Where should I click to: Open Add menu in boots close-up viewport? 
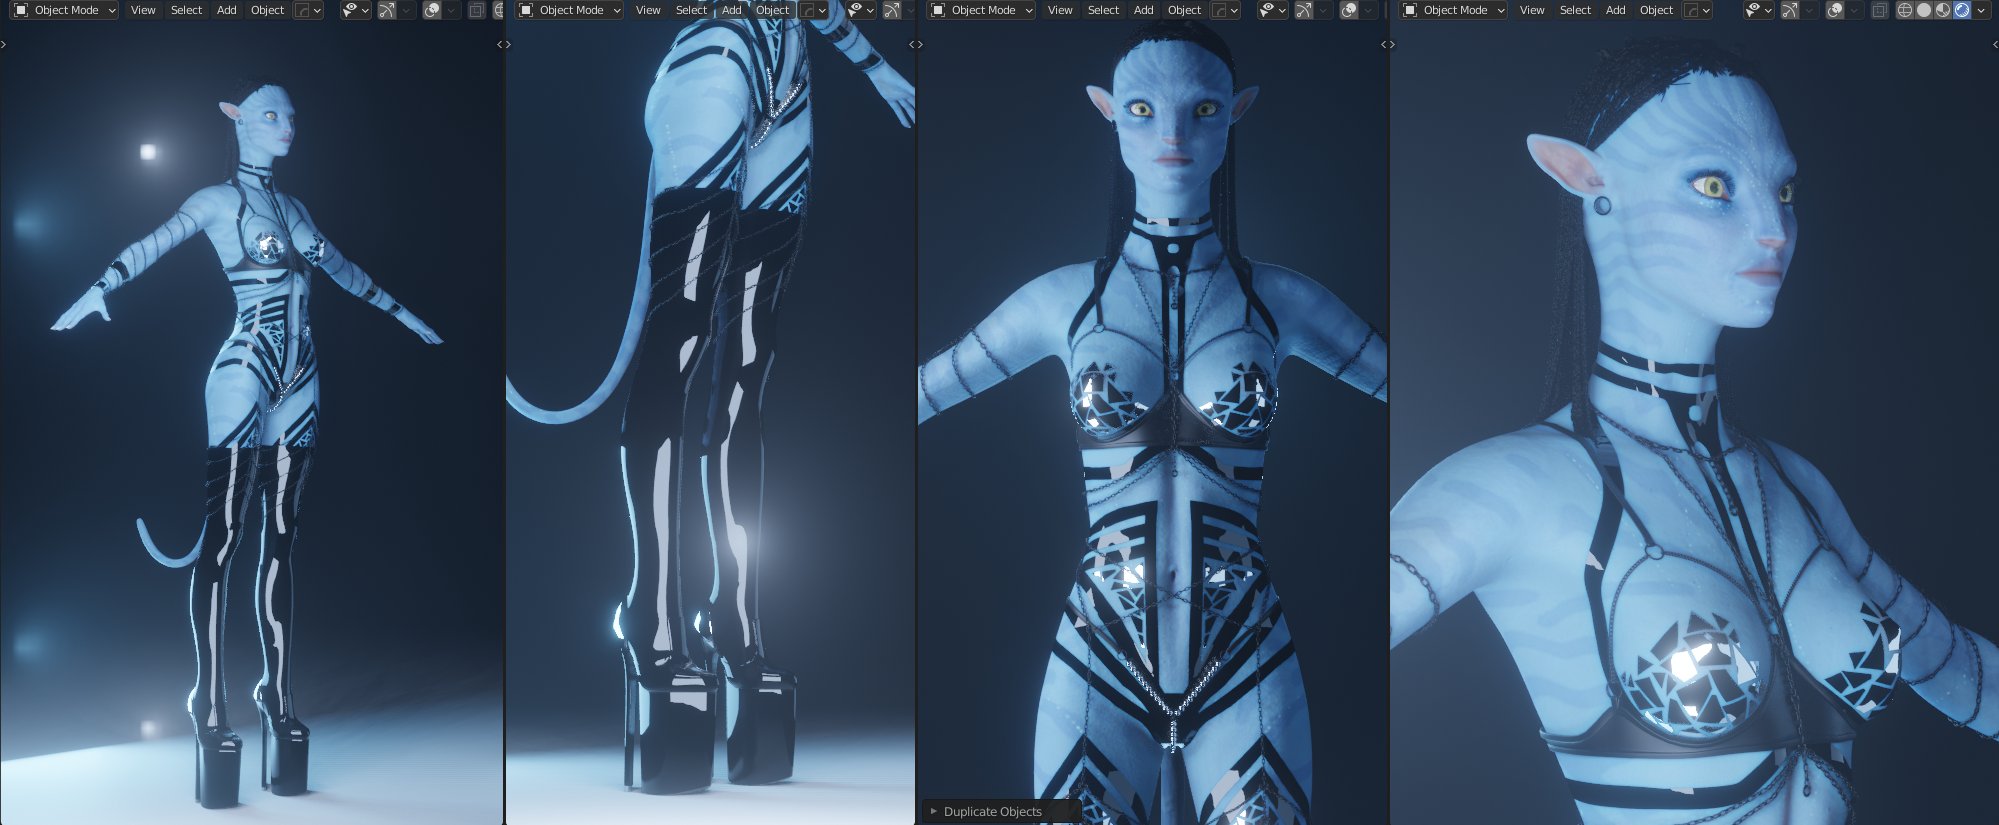[732, 10]
